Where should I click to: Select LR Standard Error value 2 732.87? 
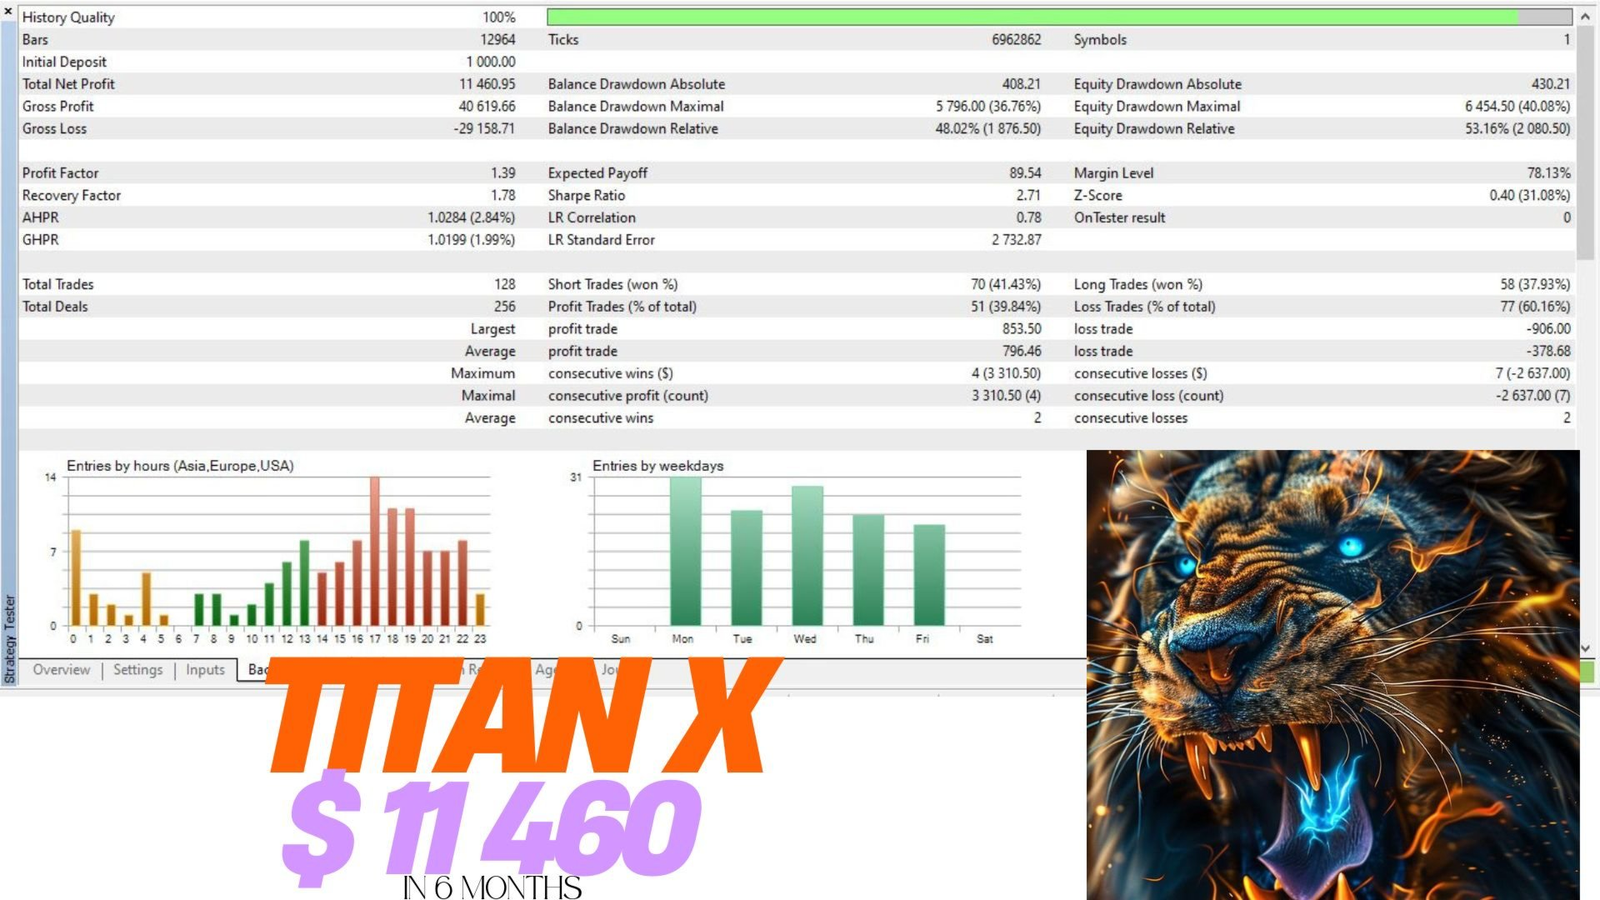click(x=1016, y=240)
